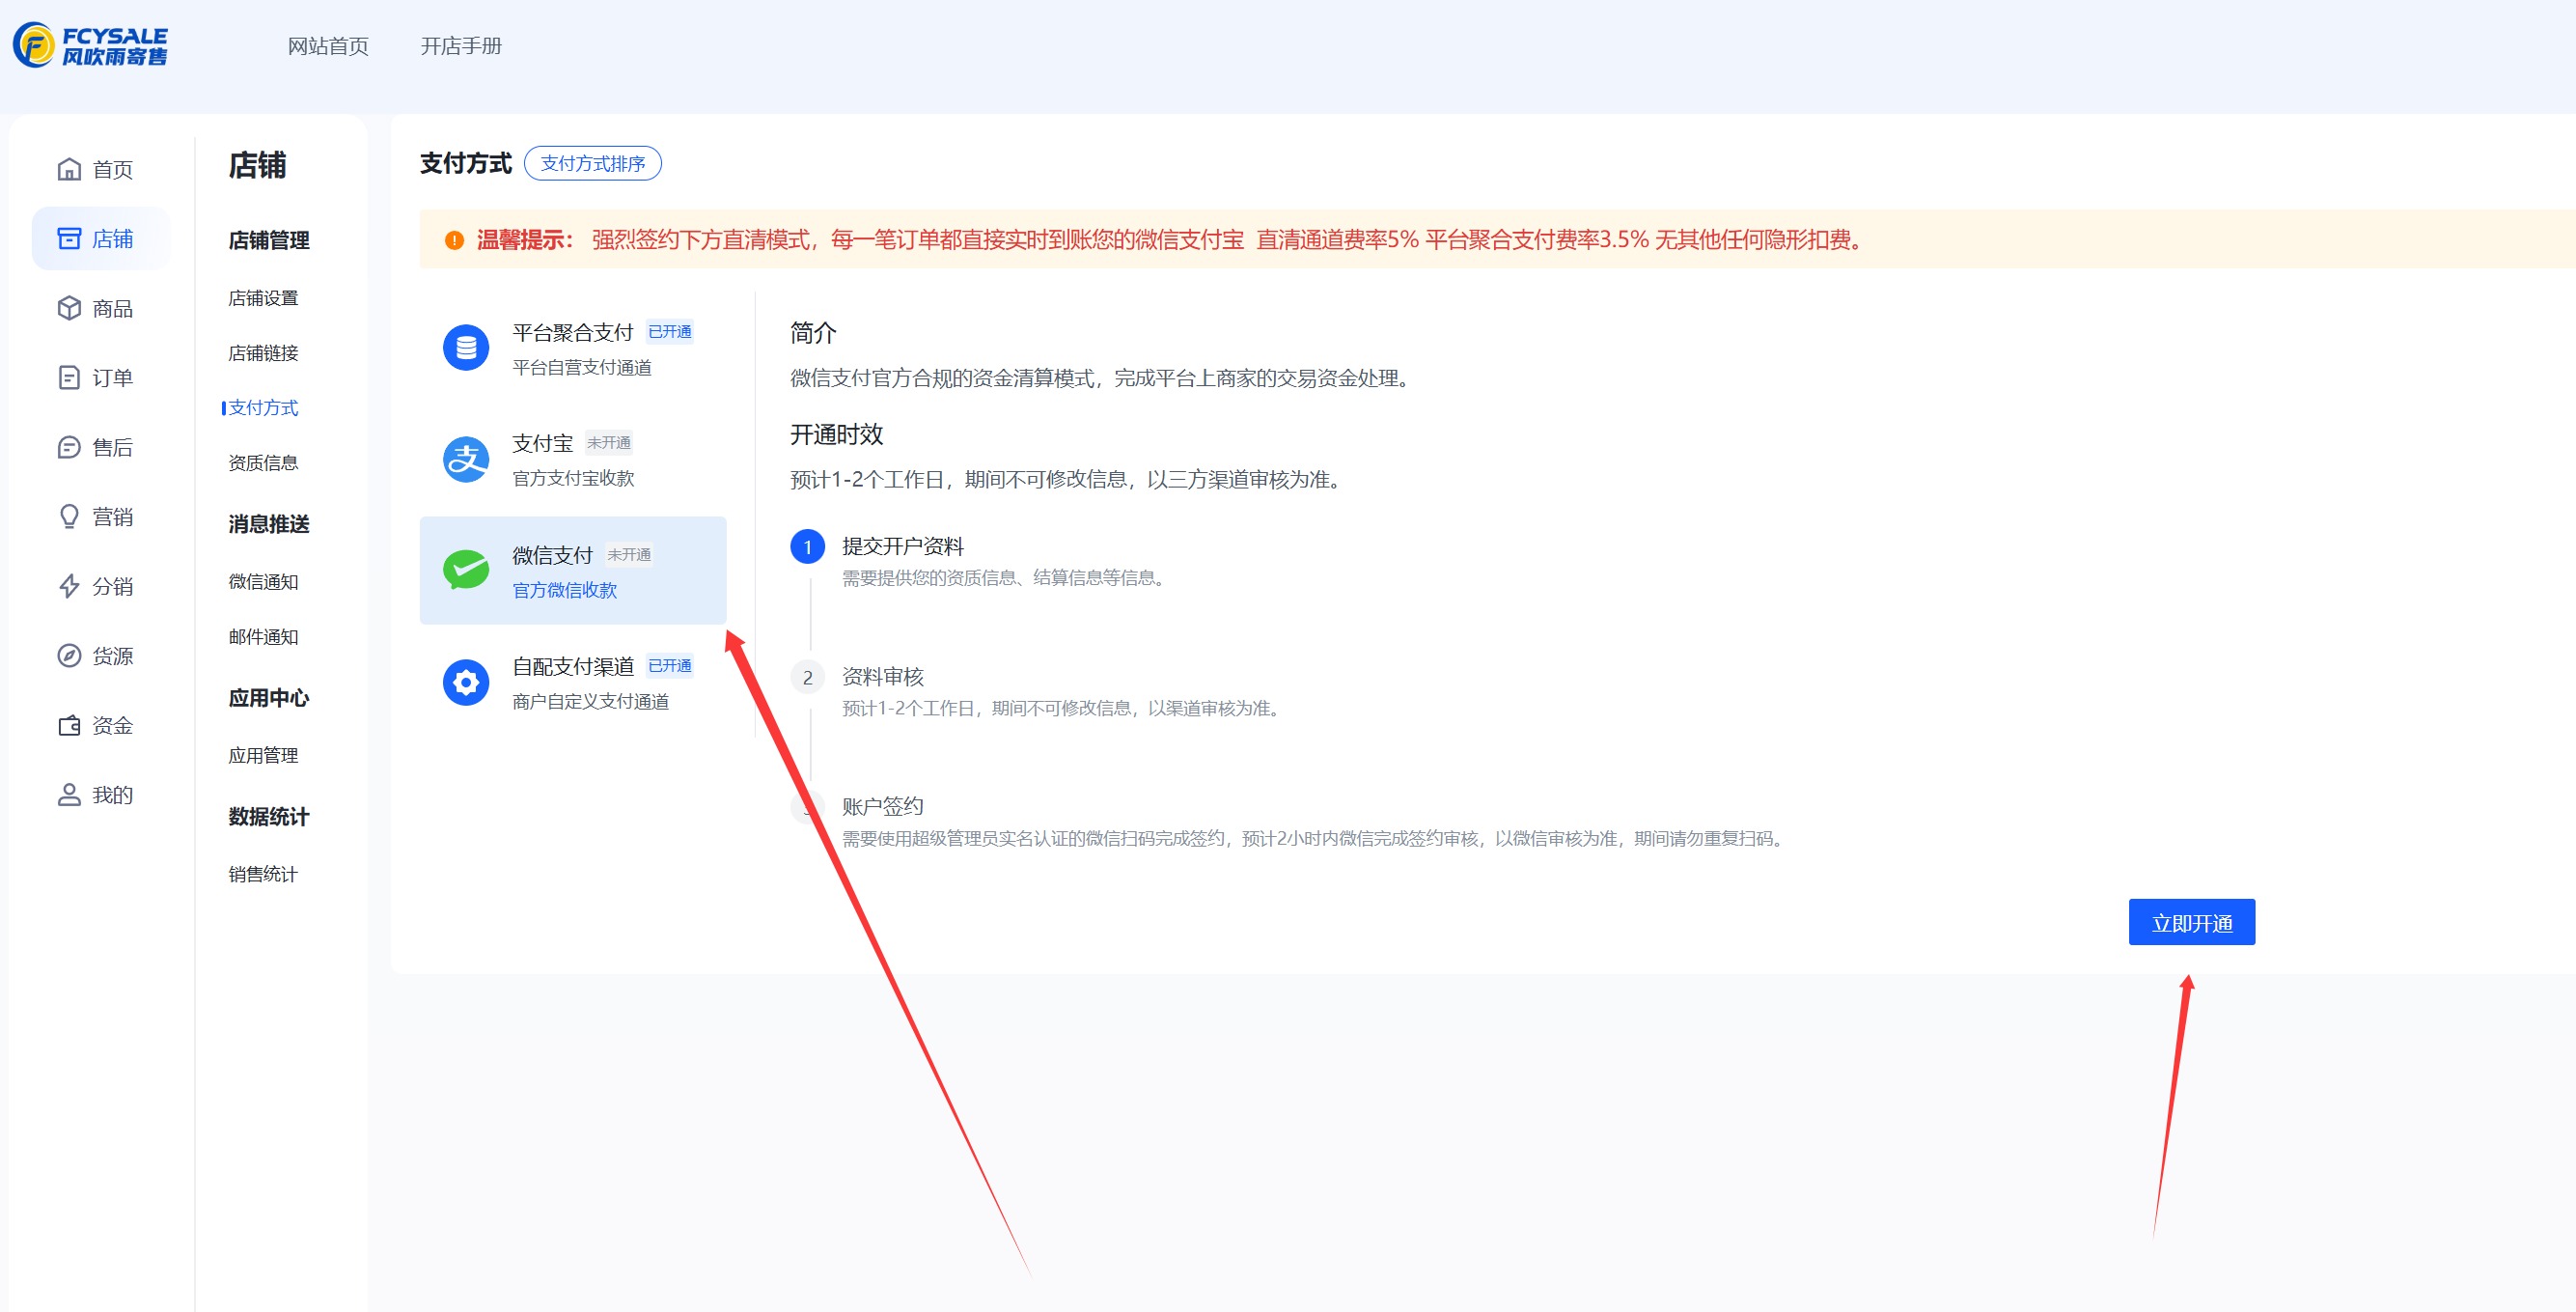Open 微信通知 submenu item
This screenshot has width=2576, height=1312.
coord(263,581)
